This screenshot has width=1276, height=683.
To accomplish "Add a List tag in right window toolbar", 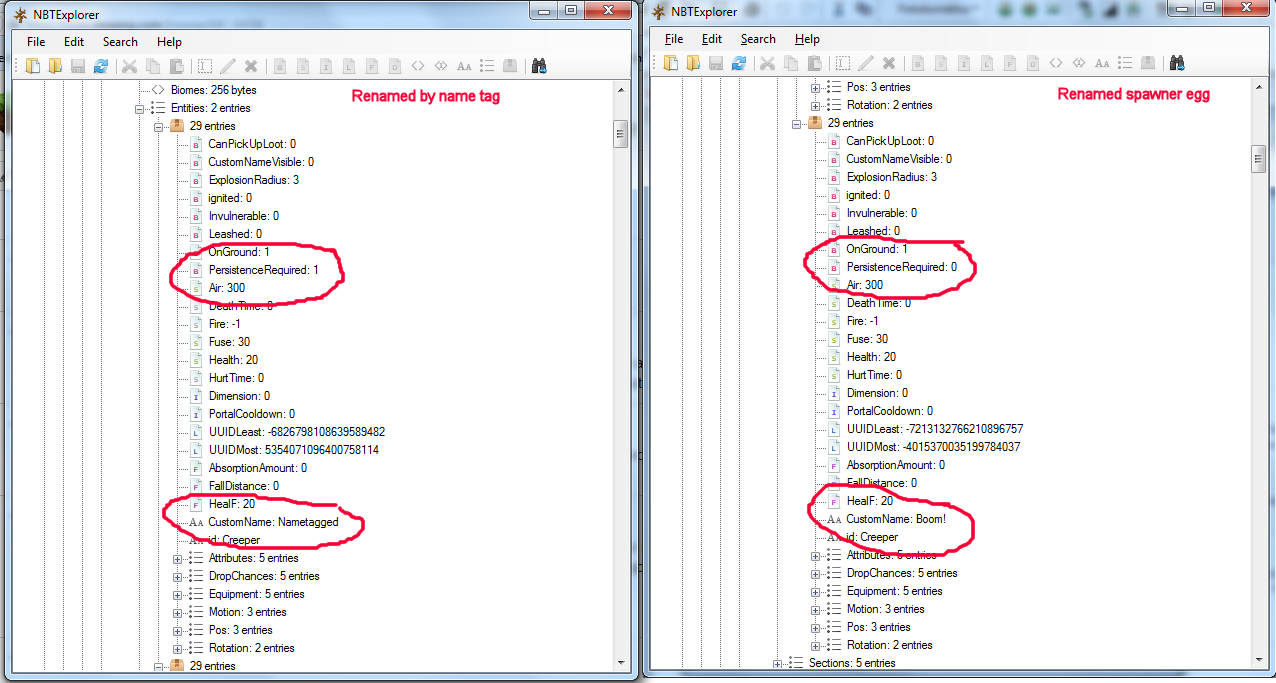I will click(1125, 63).
